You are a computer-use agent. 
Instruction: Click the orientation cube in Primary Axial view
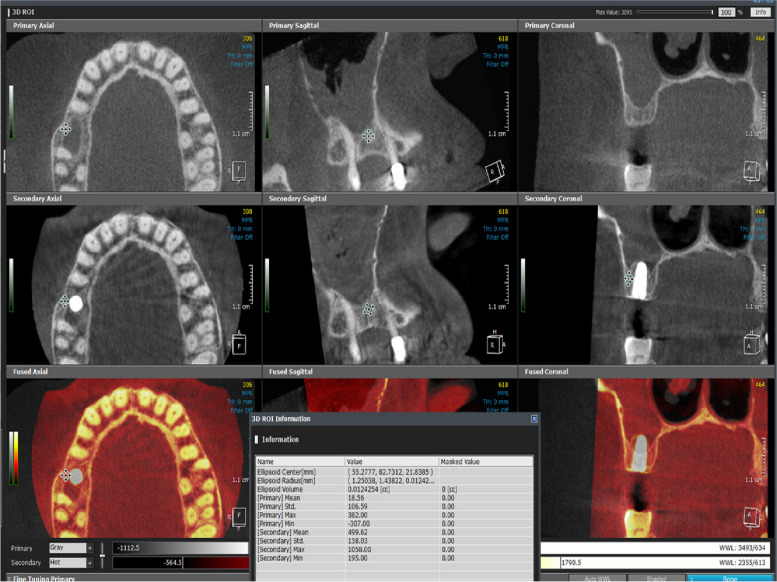pyautogui.click(x=240, y=171)
